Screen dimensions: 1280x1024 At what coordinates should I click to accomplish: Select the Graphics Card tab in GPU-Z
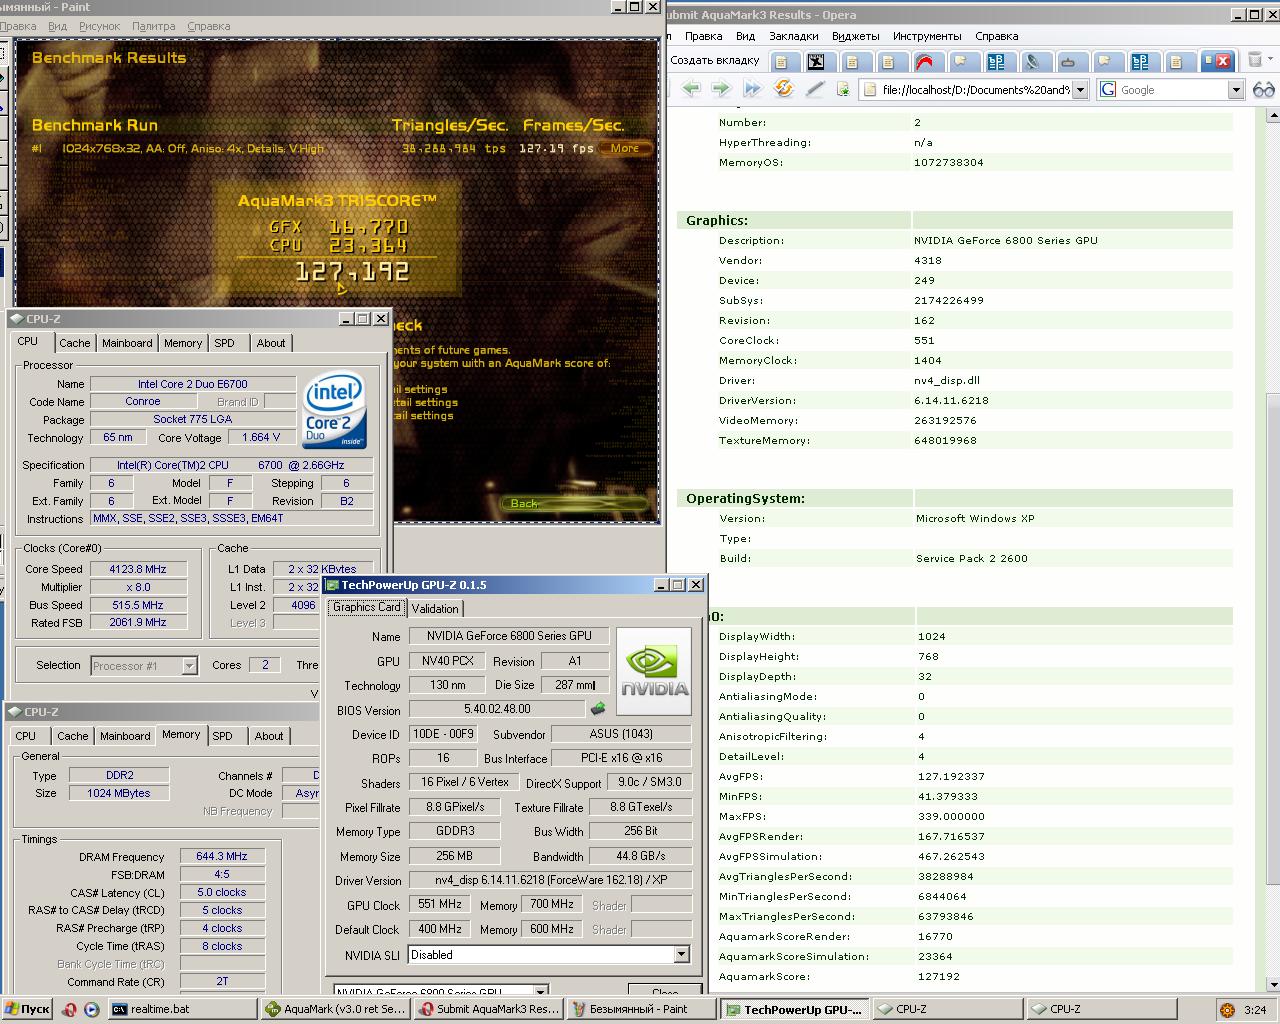pyautogui.click(x=367, y=607)
